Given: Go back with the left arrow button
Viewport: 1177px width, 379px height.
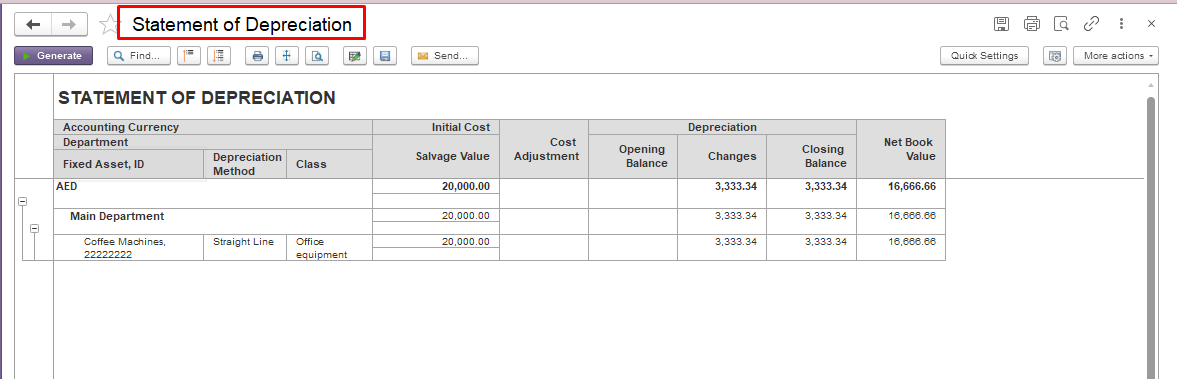Looking at the screenshot, I should point(33,24).
